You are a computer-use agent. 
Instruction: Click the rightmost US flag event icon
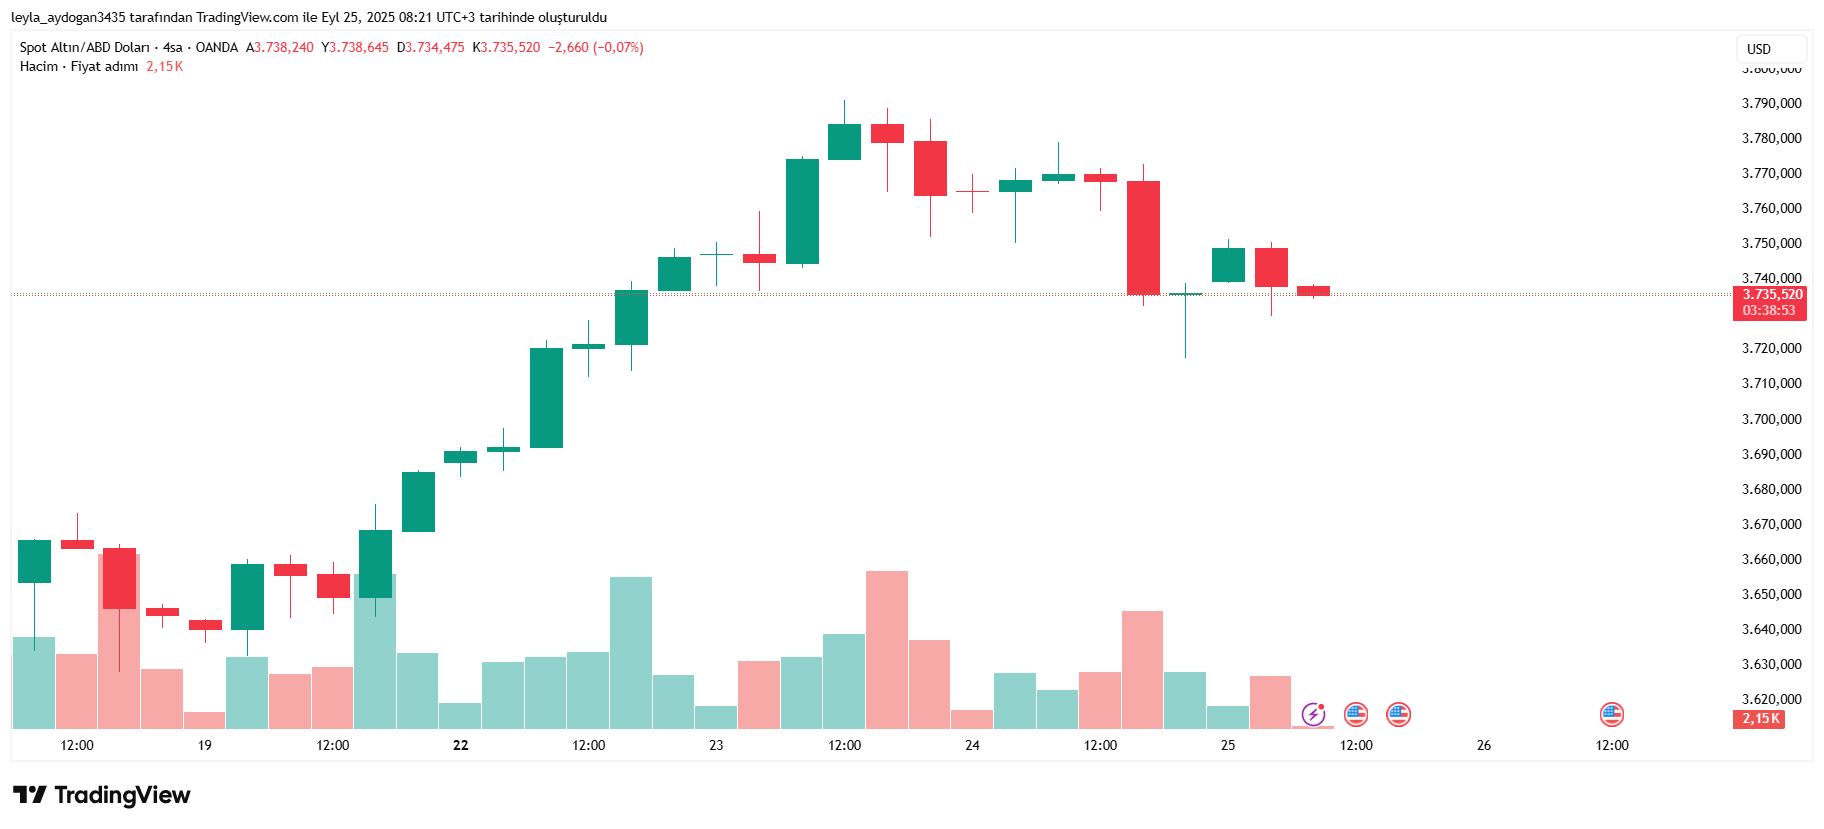(x=1611, y=714)
